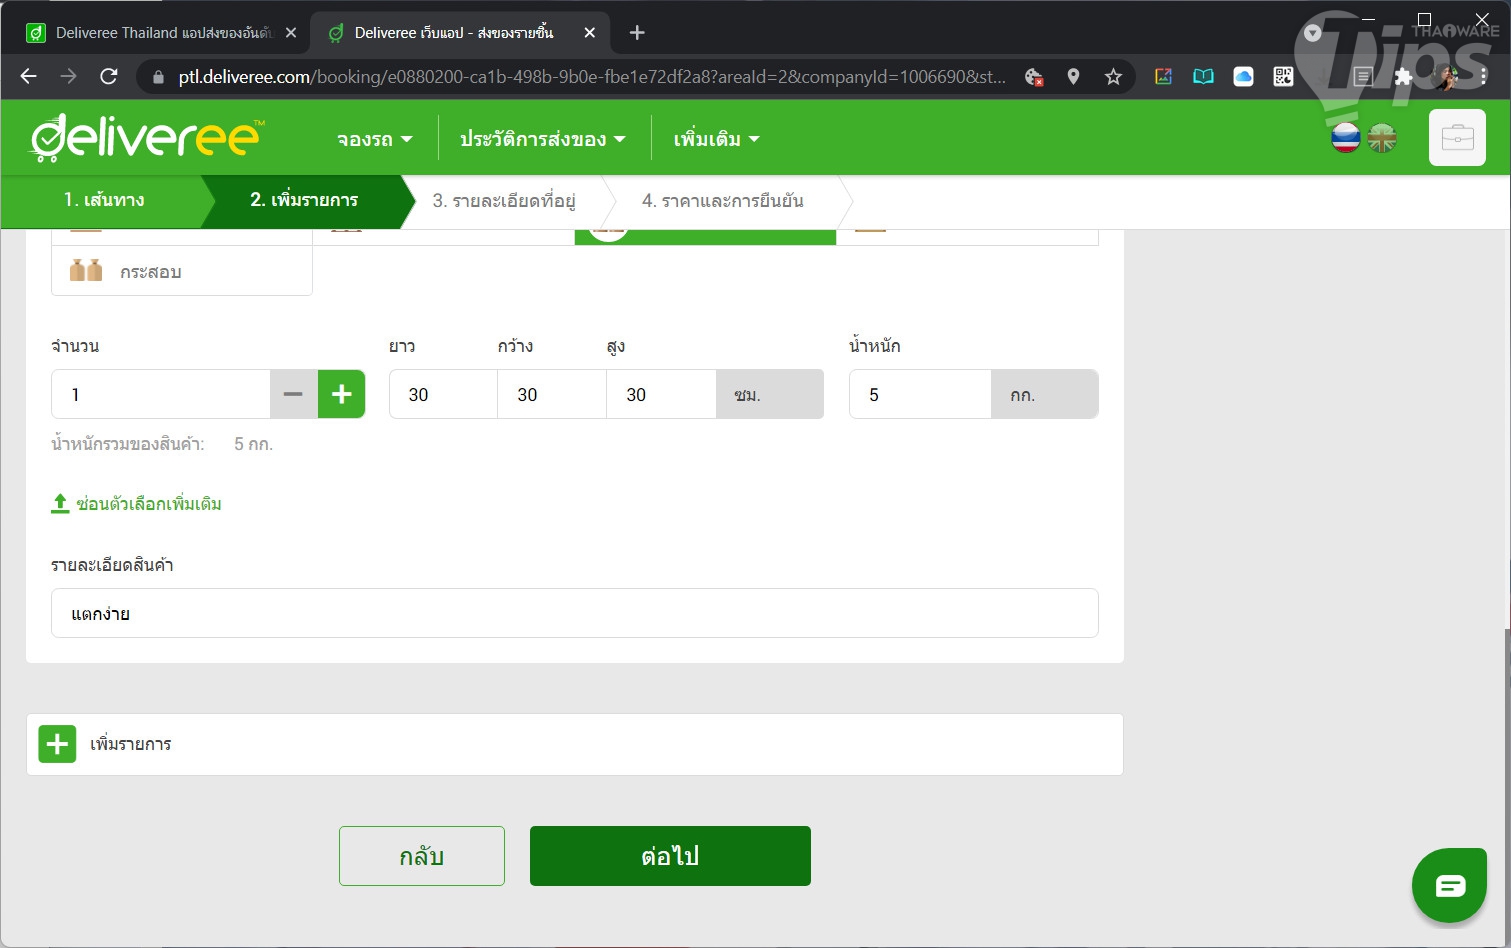Click the location pin icon in address bar
The height and width of the screenshot is (948, 1511).
pyautogui.click(x=1073, y=77)
